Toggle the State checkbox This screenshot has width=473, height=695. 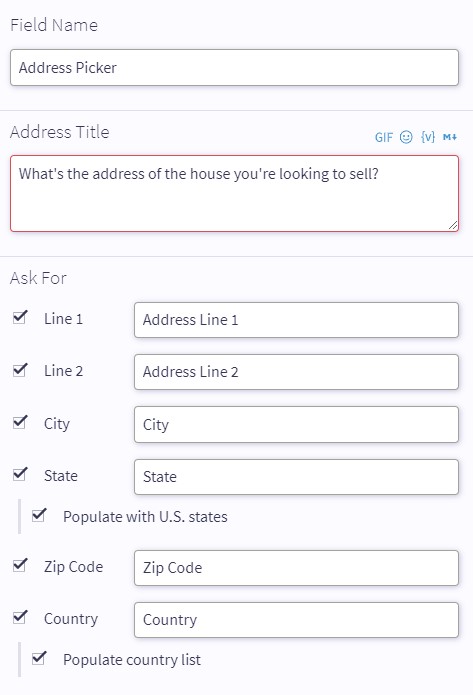pos(20,474)
